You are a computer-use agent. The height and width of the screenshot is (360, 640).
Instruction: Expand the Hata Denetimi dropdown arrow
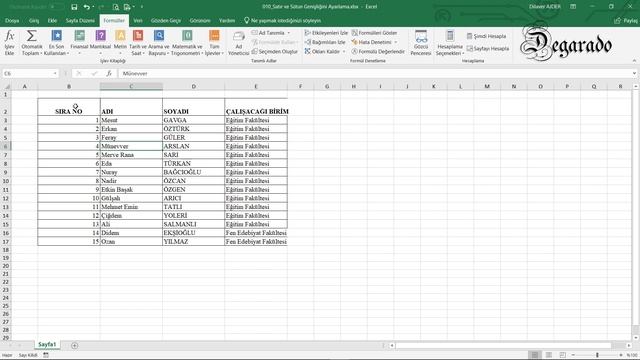point(396,42)
